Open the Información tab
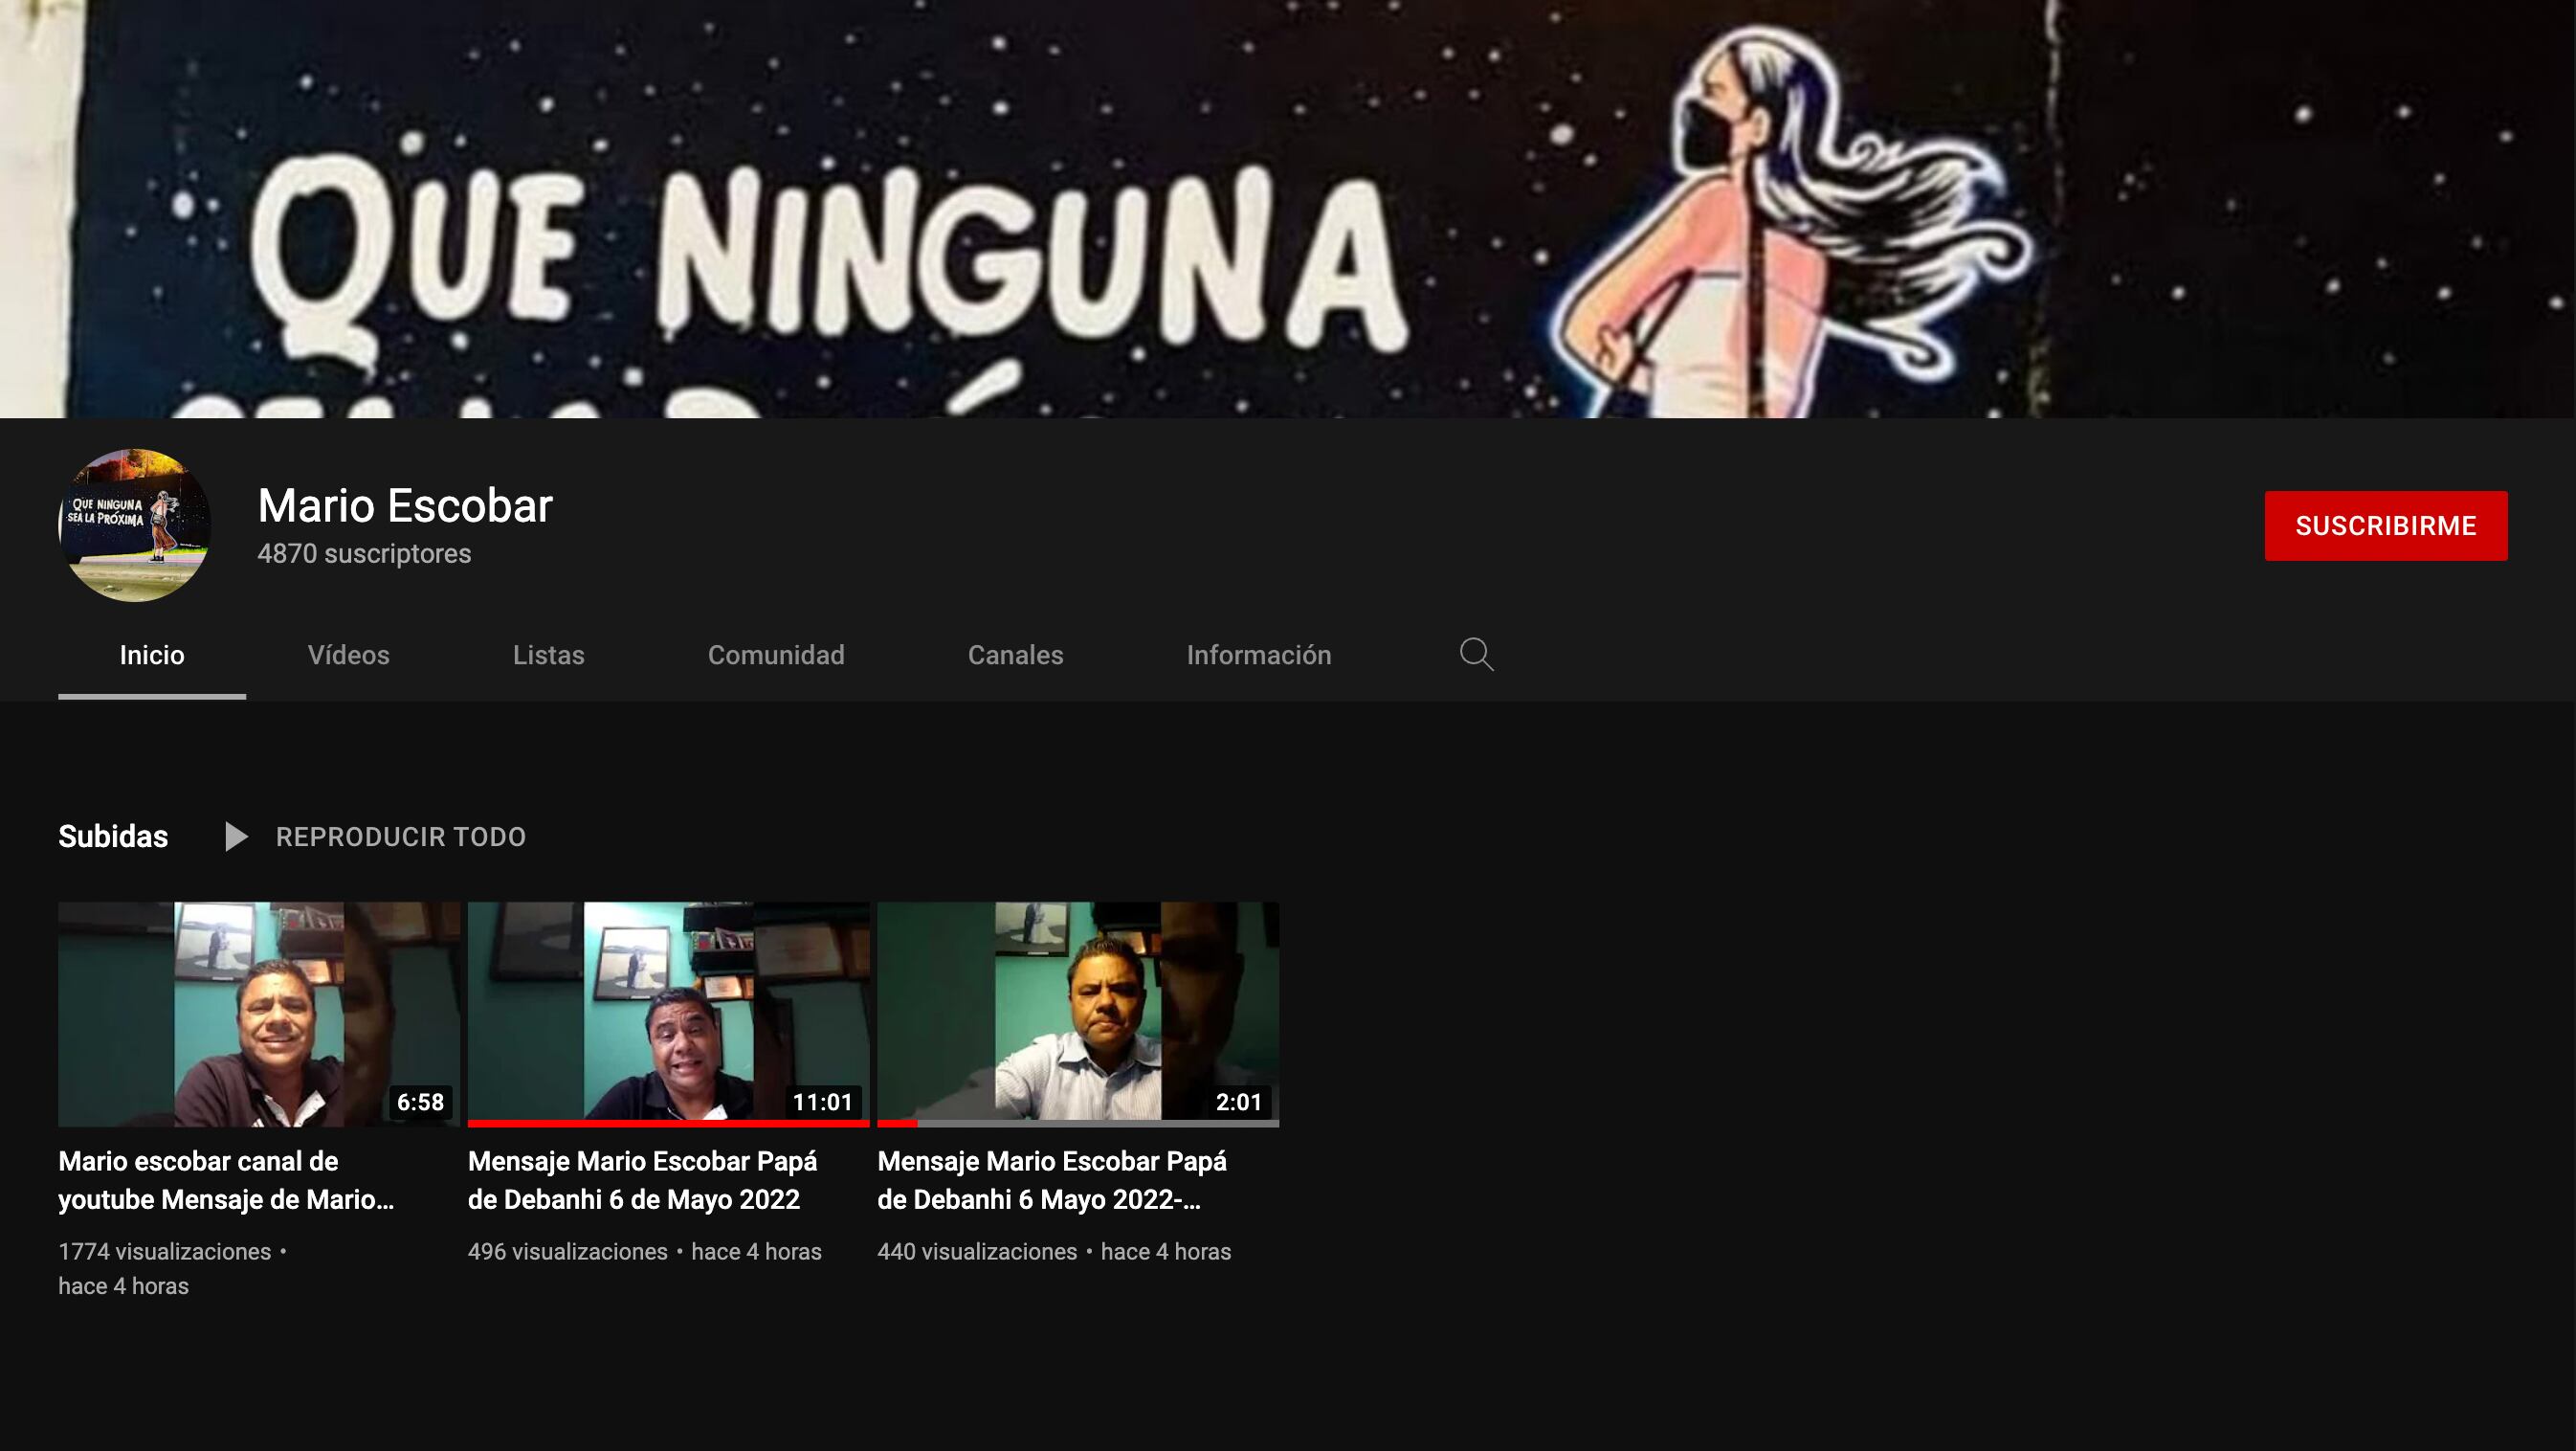Viewport: 2576px width, 1451px height. [x=1258, y=655]
